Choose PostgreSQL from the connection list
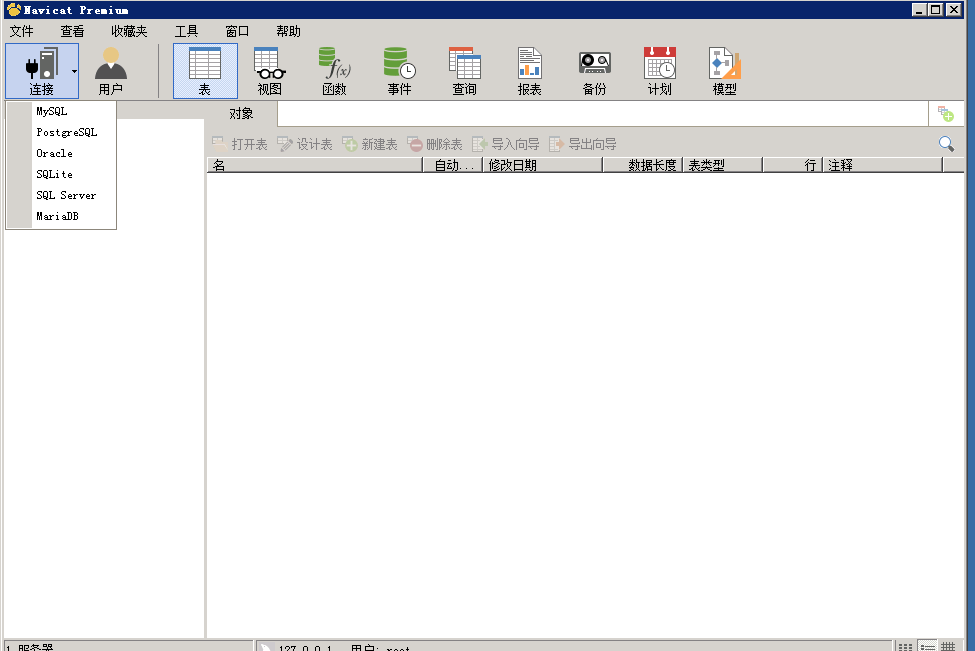975x651 pixels. click(67, 132)
